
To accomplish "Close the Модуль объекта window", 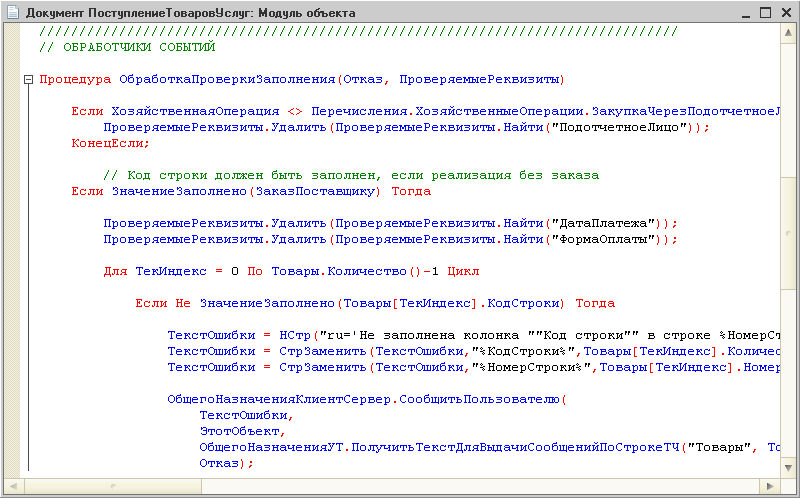I will [x=786, y=13].
